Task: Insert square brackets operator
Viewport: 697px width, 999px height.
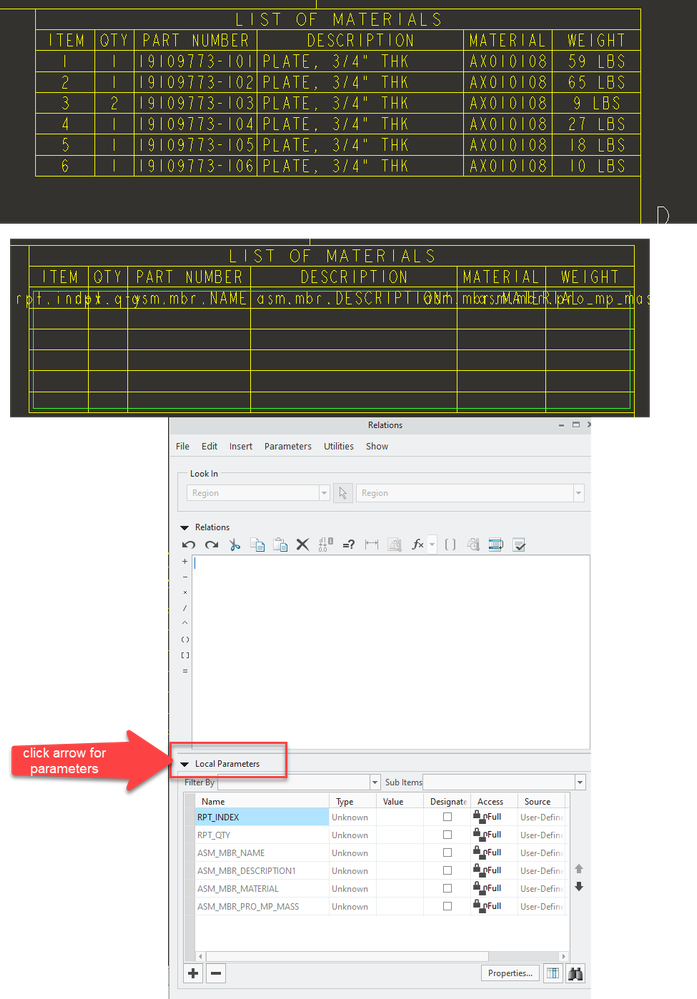Action: [x=185, y=655]
